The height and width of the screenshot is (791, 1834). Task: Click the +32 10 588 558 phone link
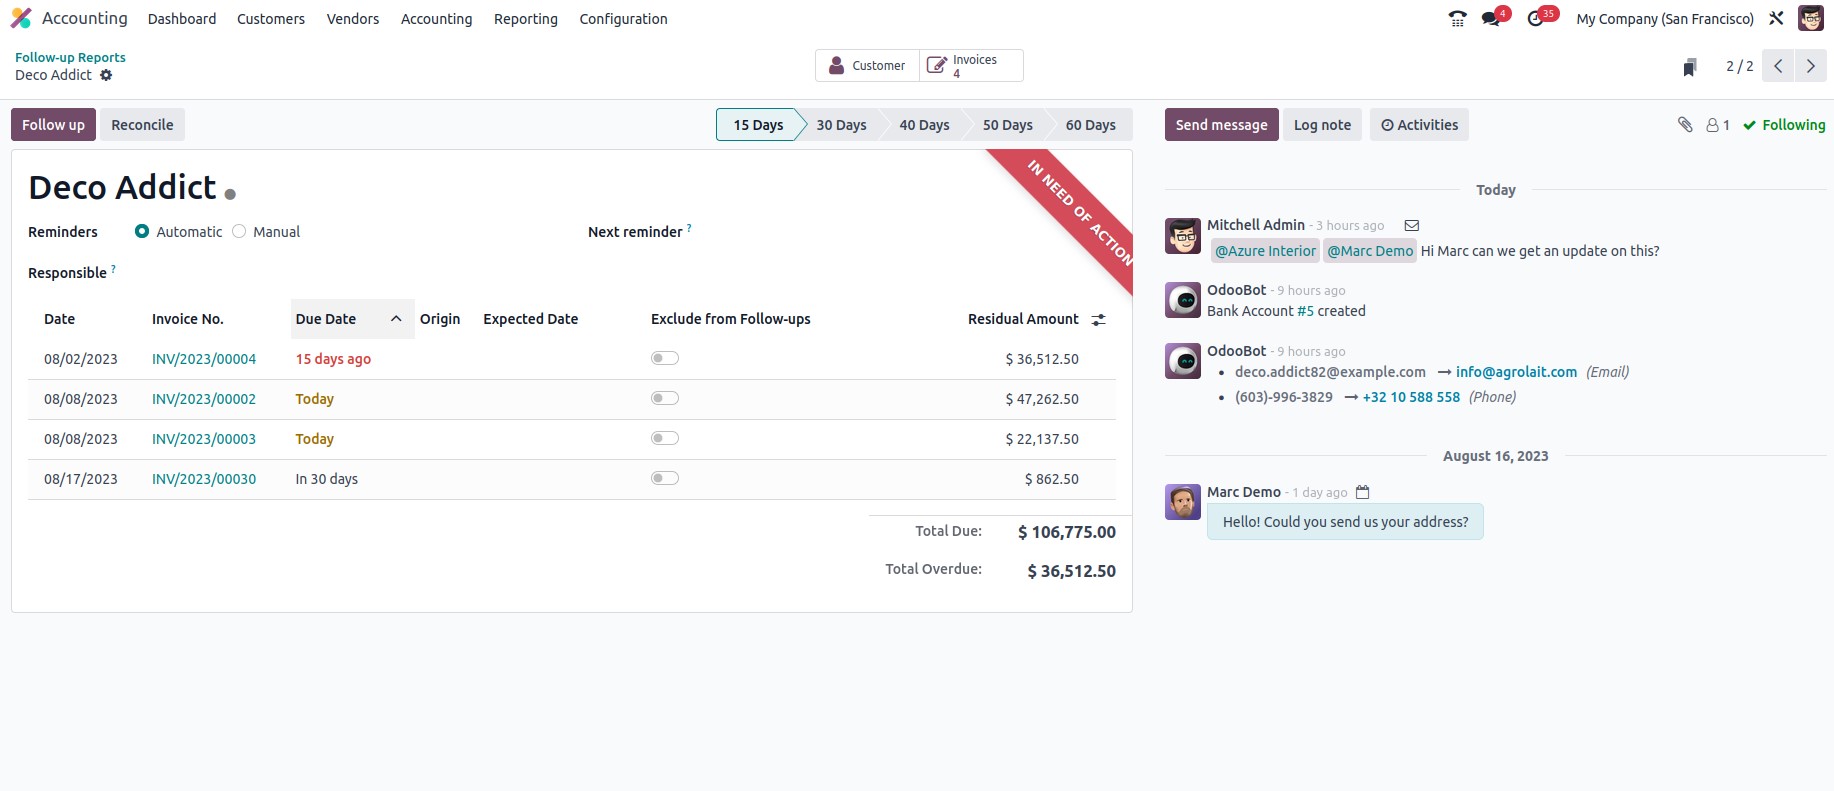pyautogui.click(x=1411, y=397)
